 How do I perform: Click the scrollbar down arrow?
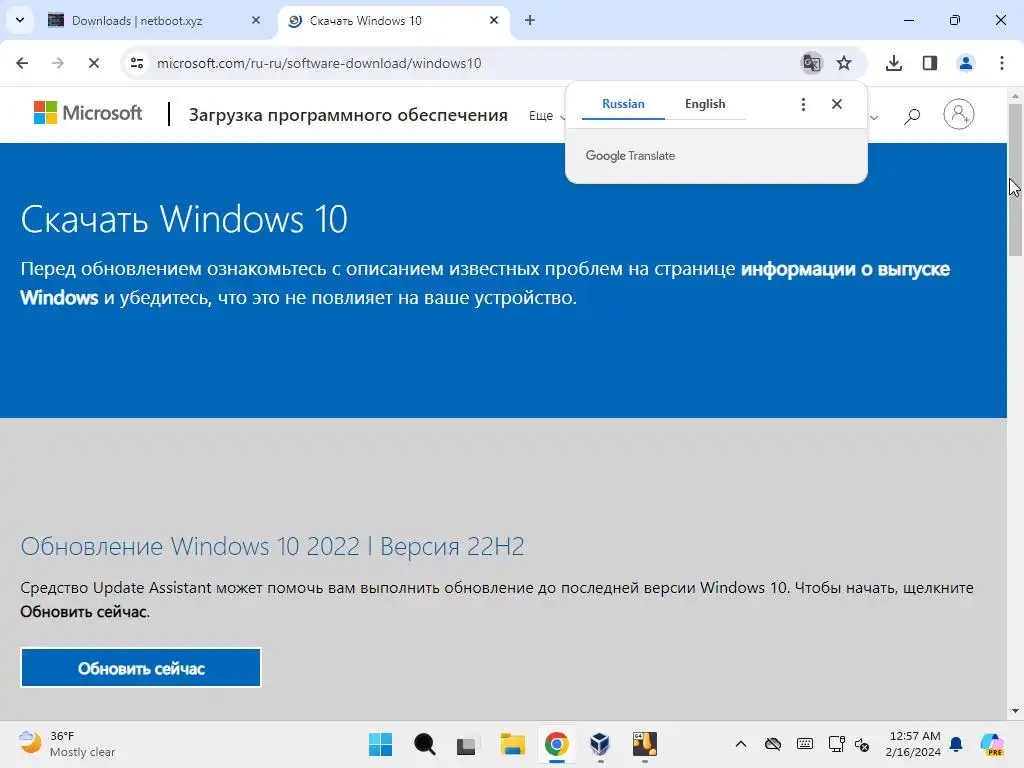pyautogui.click(x=1015, y=711)
